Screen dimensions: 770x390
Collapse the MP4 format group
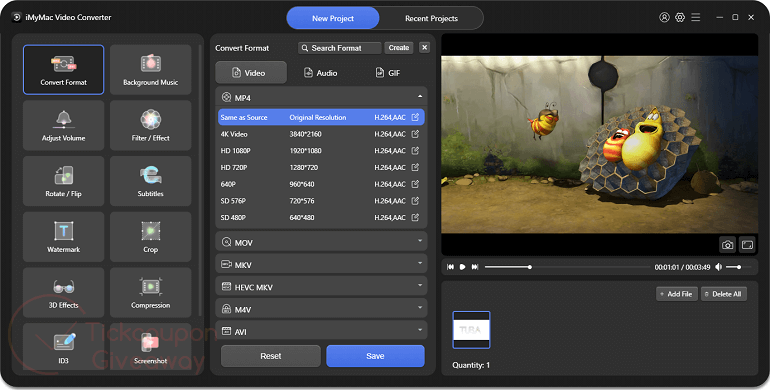coord(420,97)
